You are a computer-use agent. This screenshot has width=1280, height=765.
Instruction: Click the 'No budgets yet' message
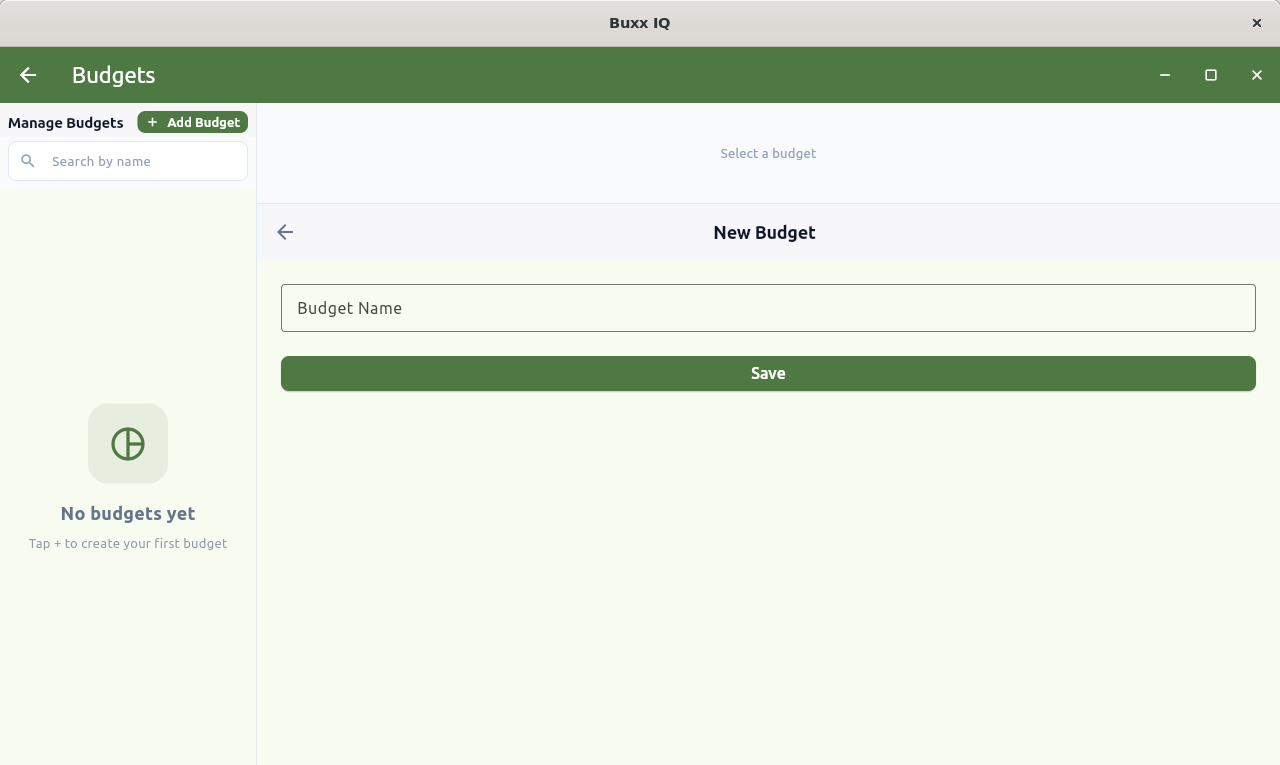(x=128, y=513)
